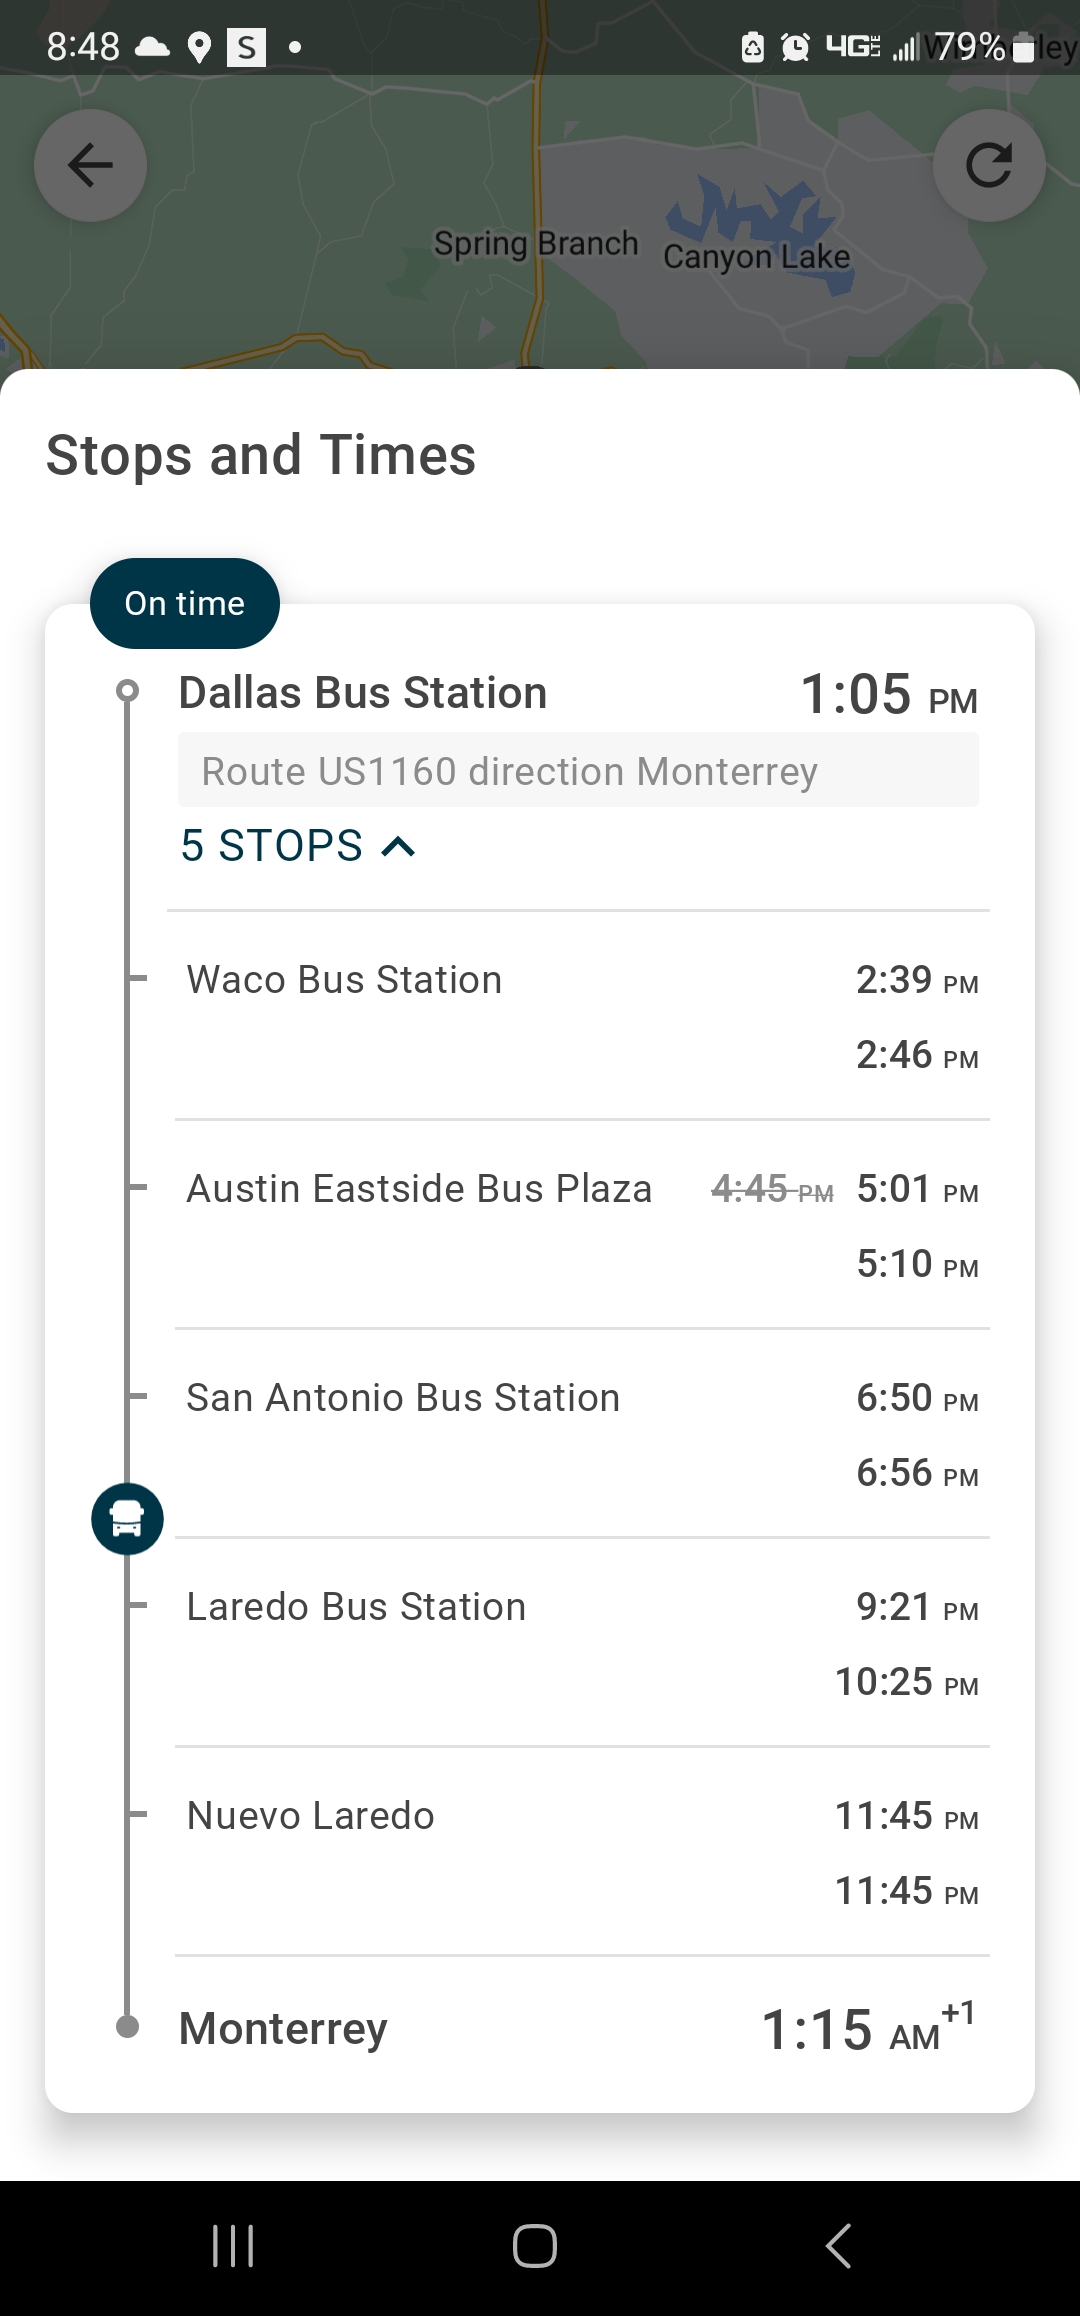Choose the Laredo Bus Station stop
Viewport: 1080px width, 2316px height.
coord(356,1607)
